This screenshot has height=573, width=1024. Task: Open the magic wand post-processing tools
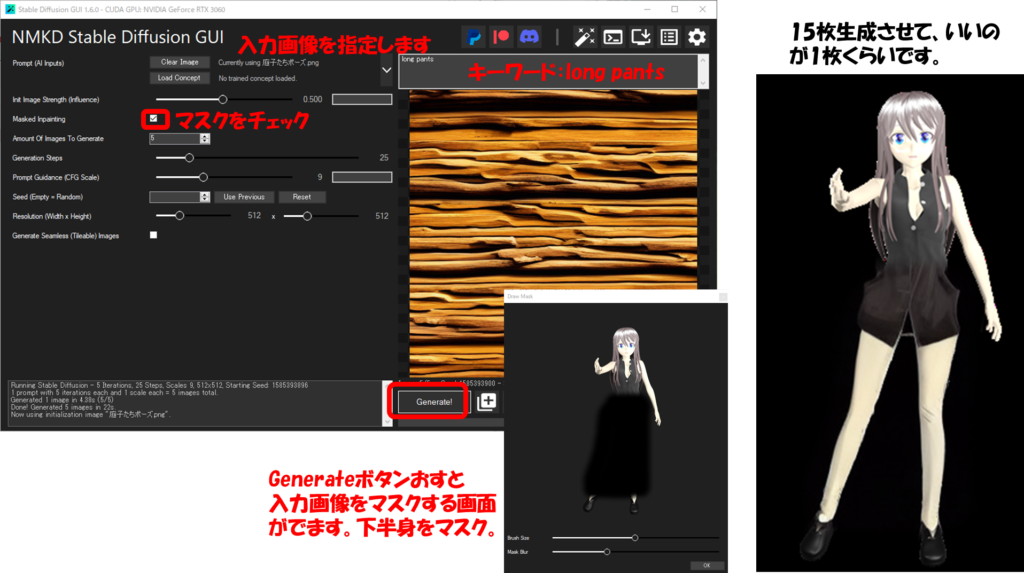[x=584, y=37]
